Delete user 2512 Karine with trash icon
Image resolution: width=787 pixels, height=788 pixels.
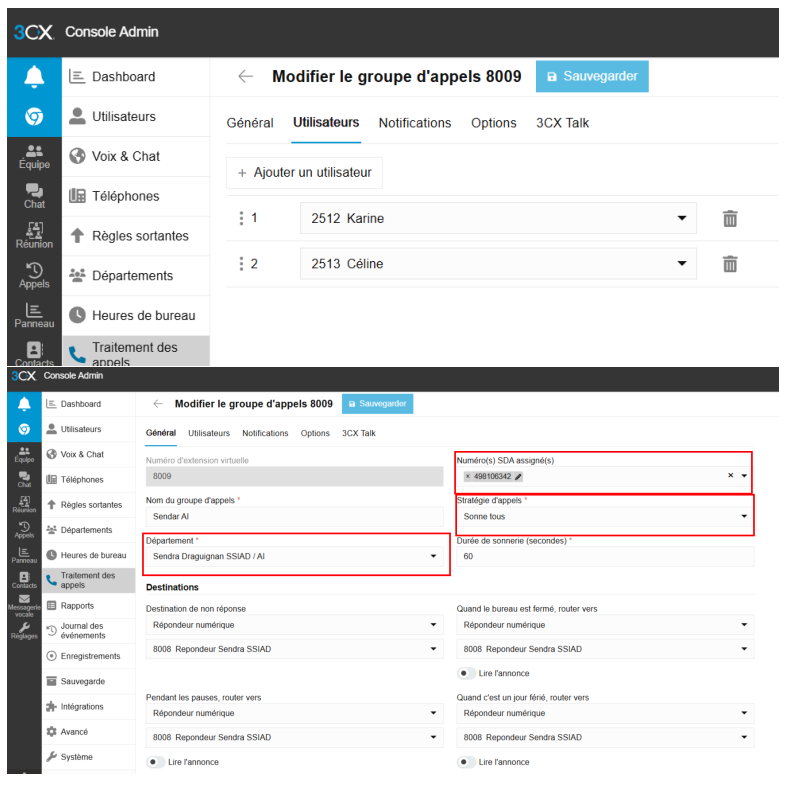click(x=730, y=219)
